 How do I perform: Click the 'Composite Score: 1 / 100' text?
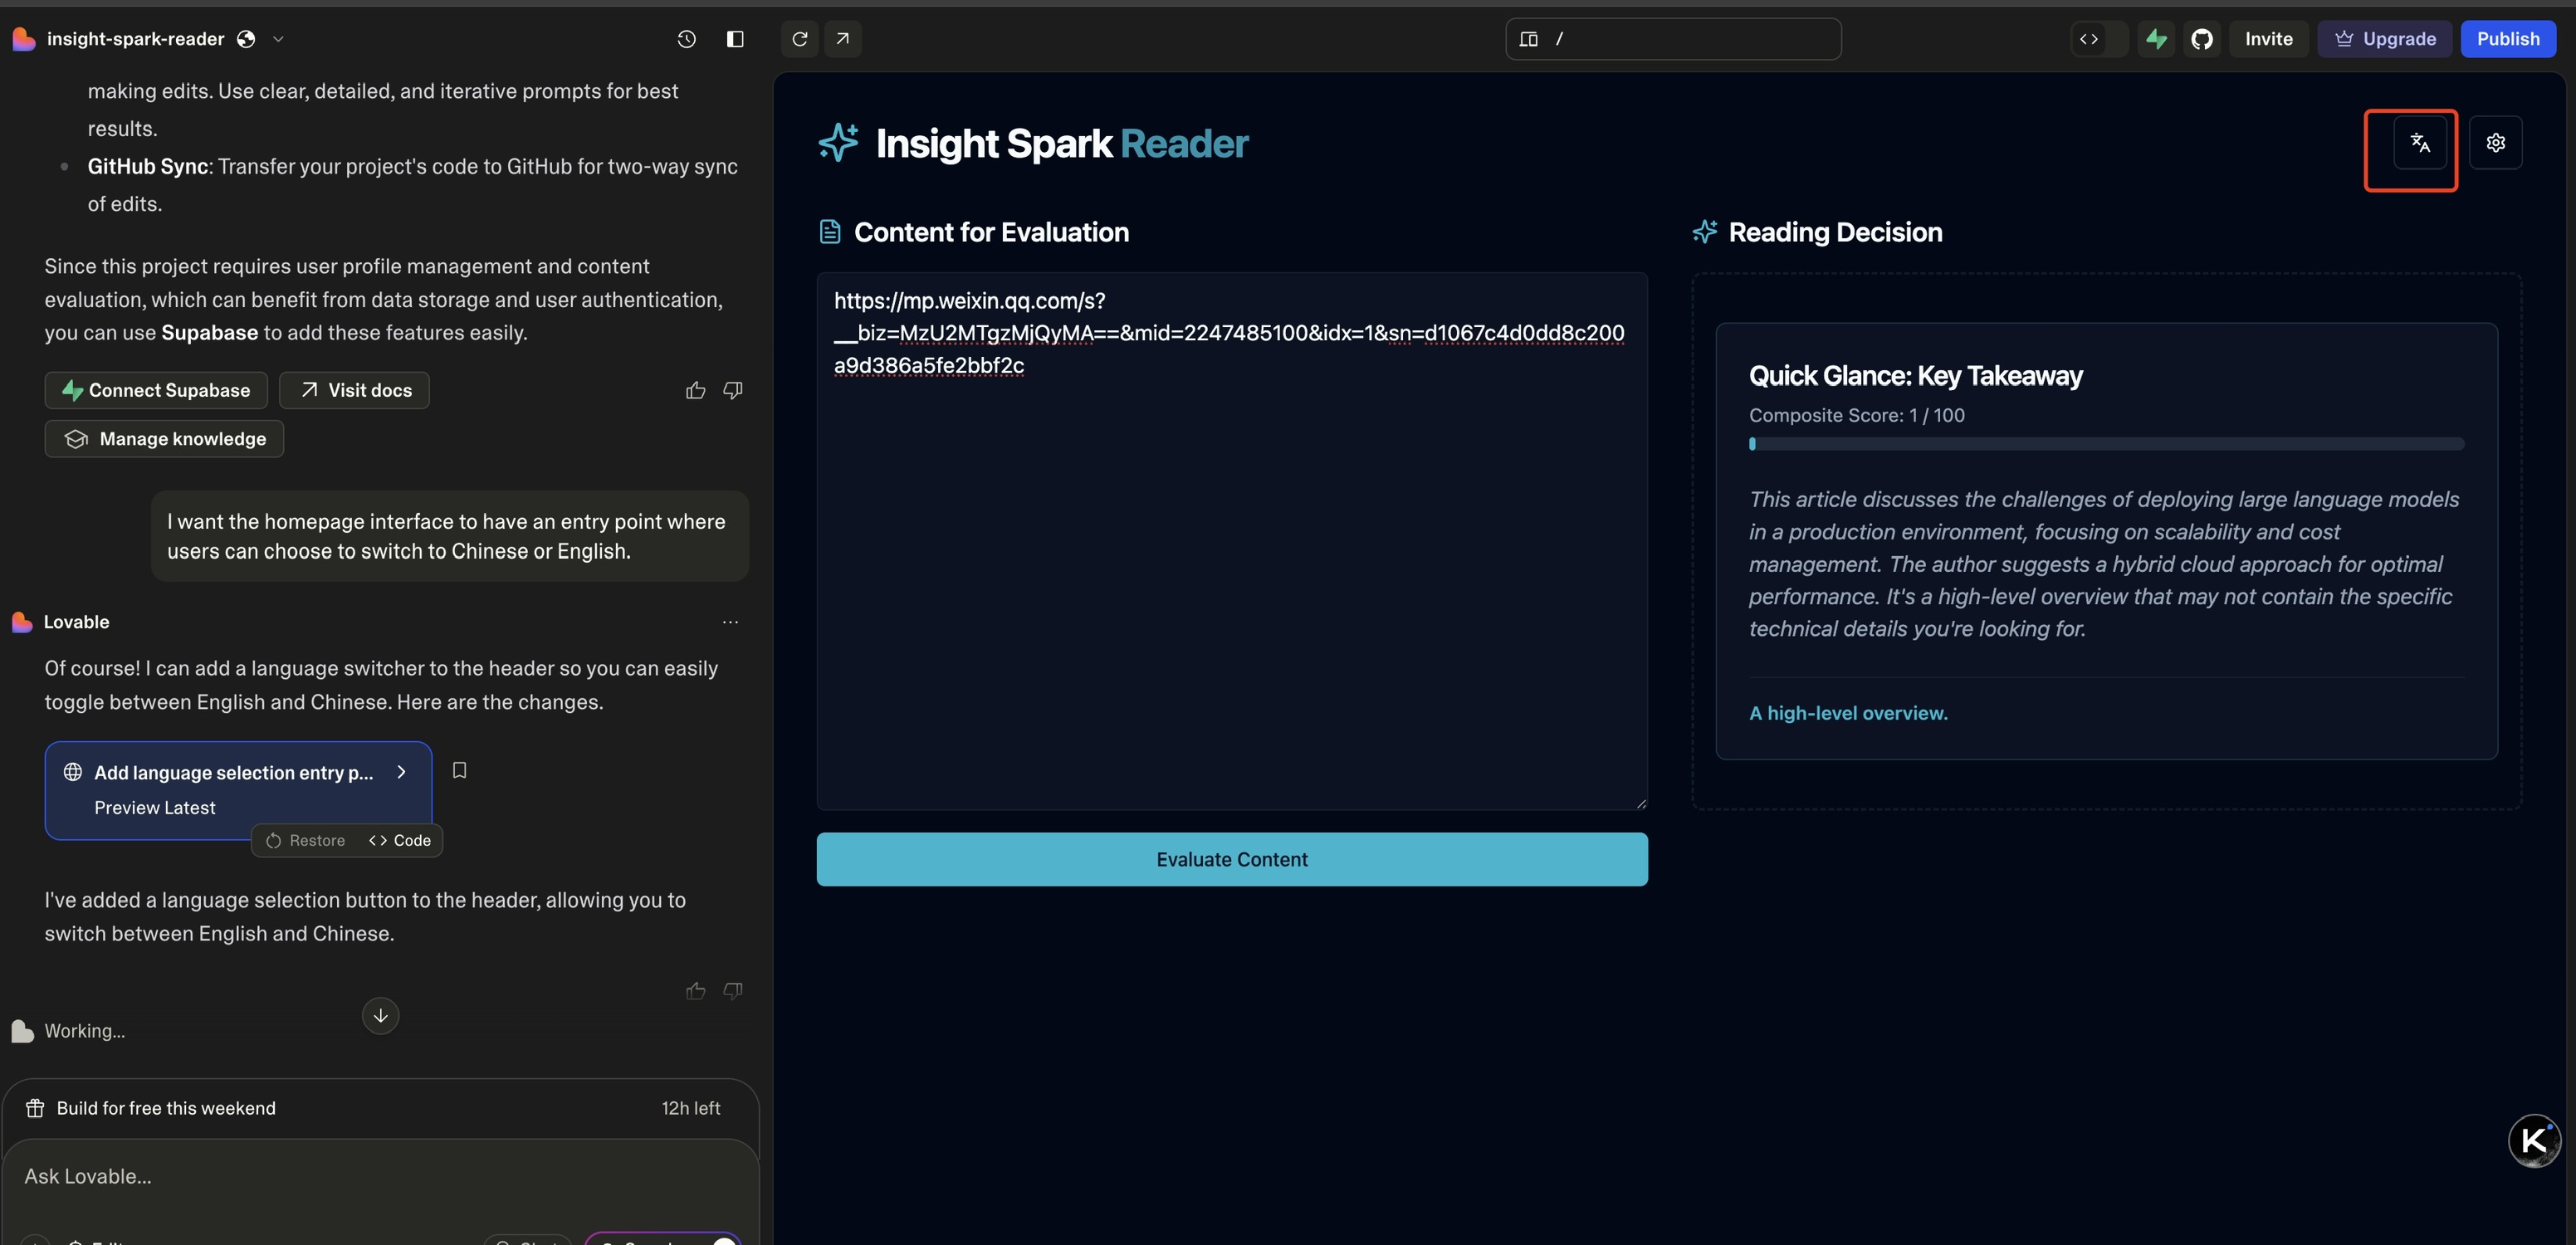click(1857, 415)
